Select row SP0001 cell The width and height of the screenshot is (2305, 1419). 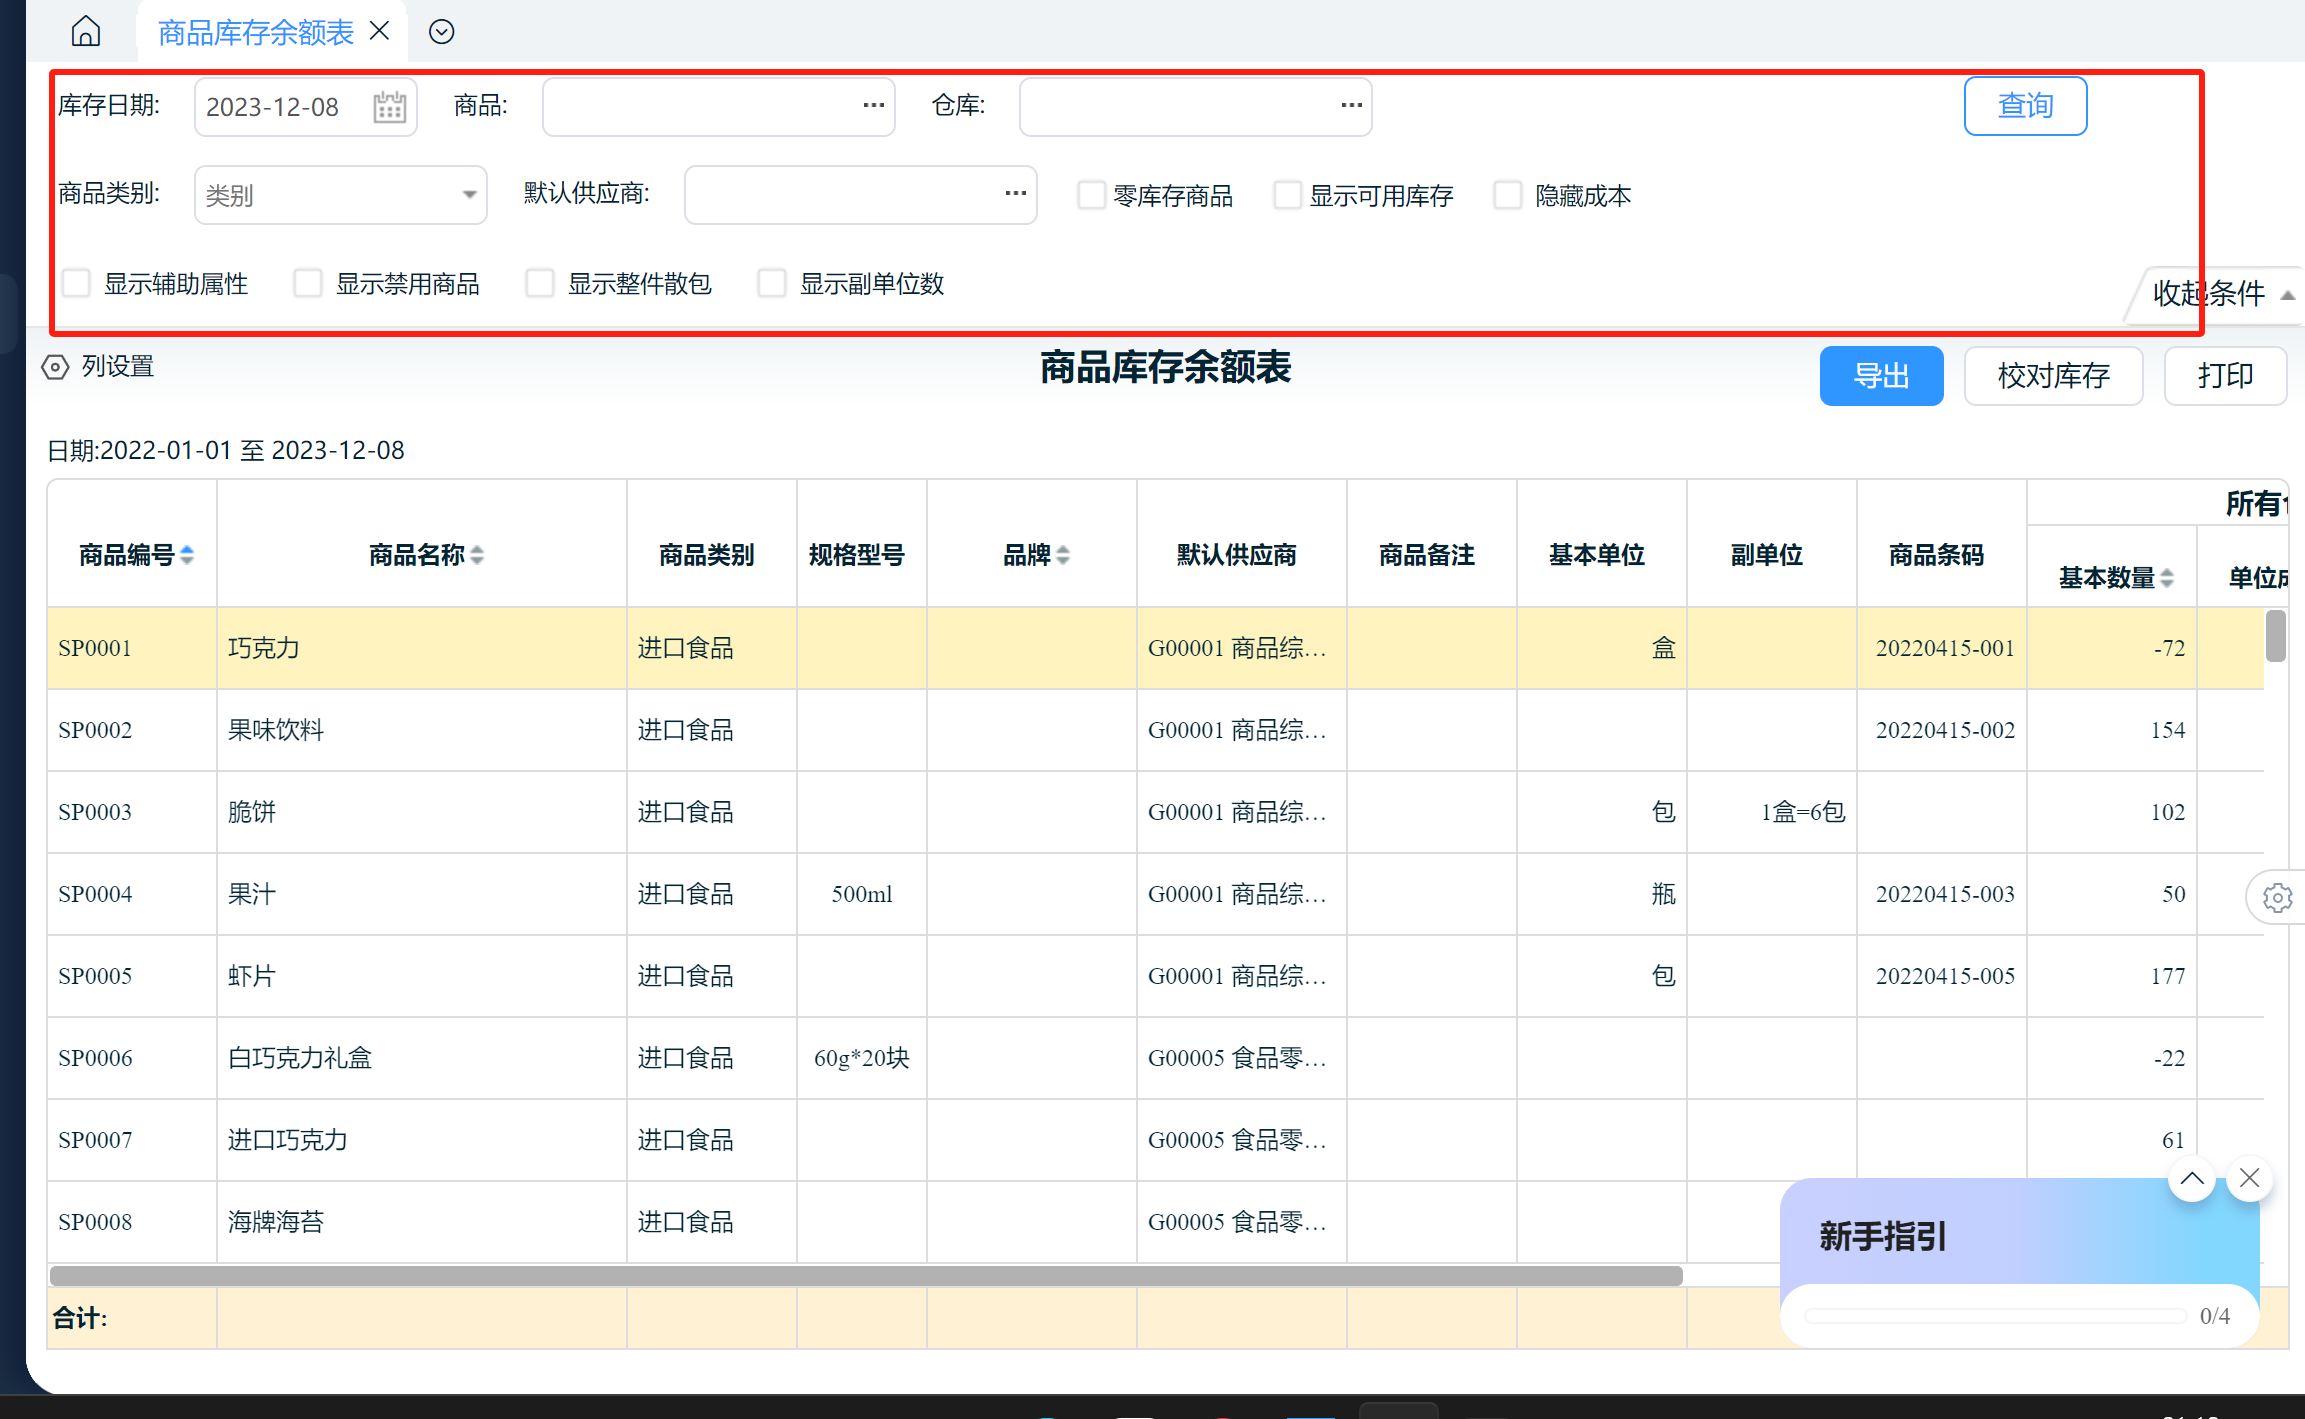(x=132, y=648)
